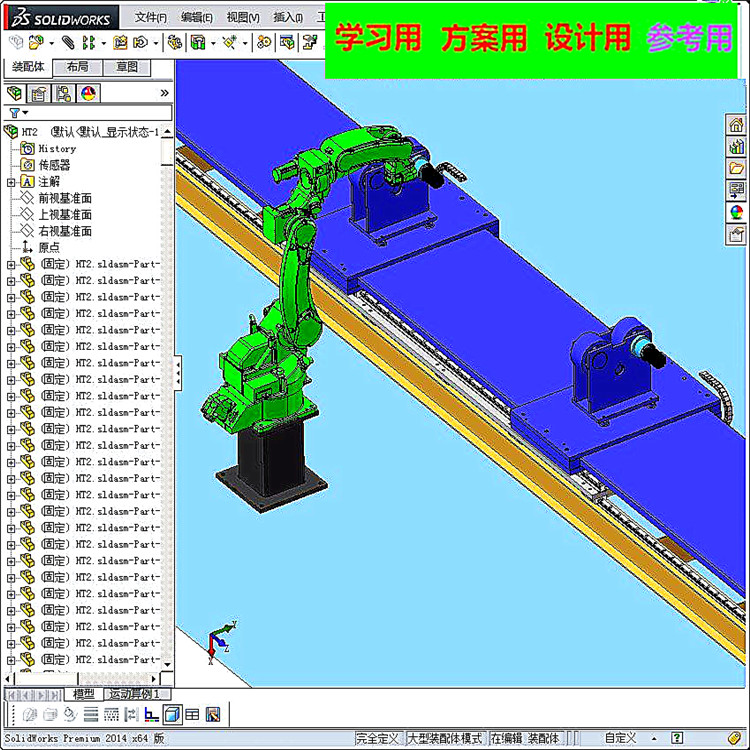Viewport: 750px width, 750px height.
Task: Select the Linear Component Pattern tool
Action: [88, 43]
